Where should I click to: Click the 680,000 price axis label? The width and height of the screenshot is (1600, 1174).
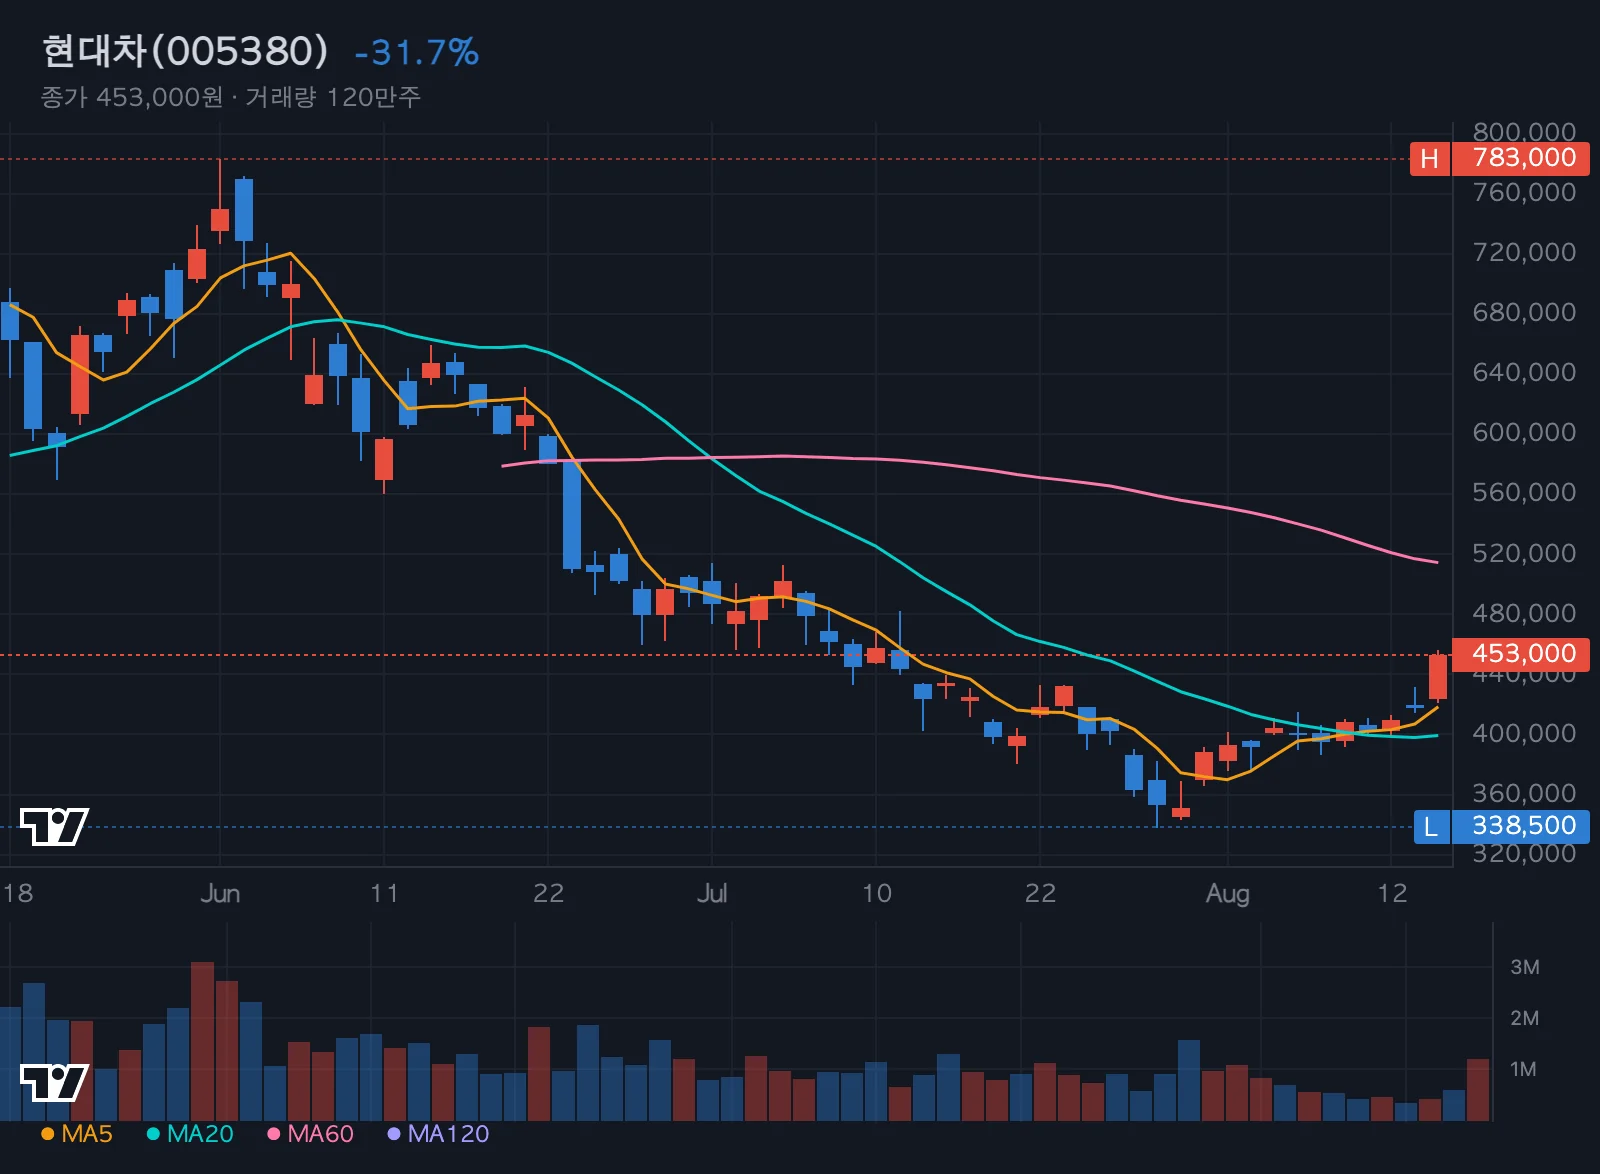[x=1524, y=312]
